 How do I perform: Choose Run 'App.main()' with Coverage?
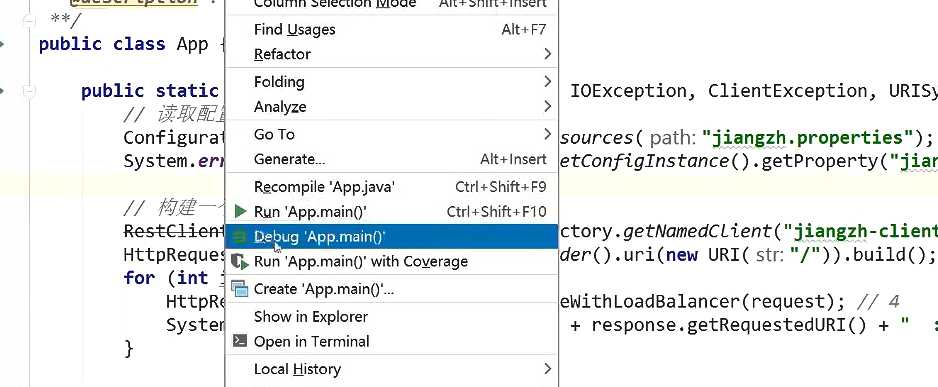pyautogui.click(x=391, y=261)
